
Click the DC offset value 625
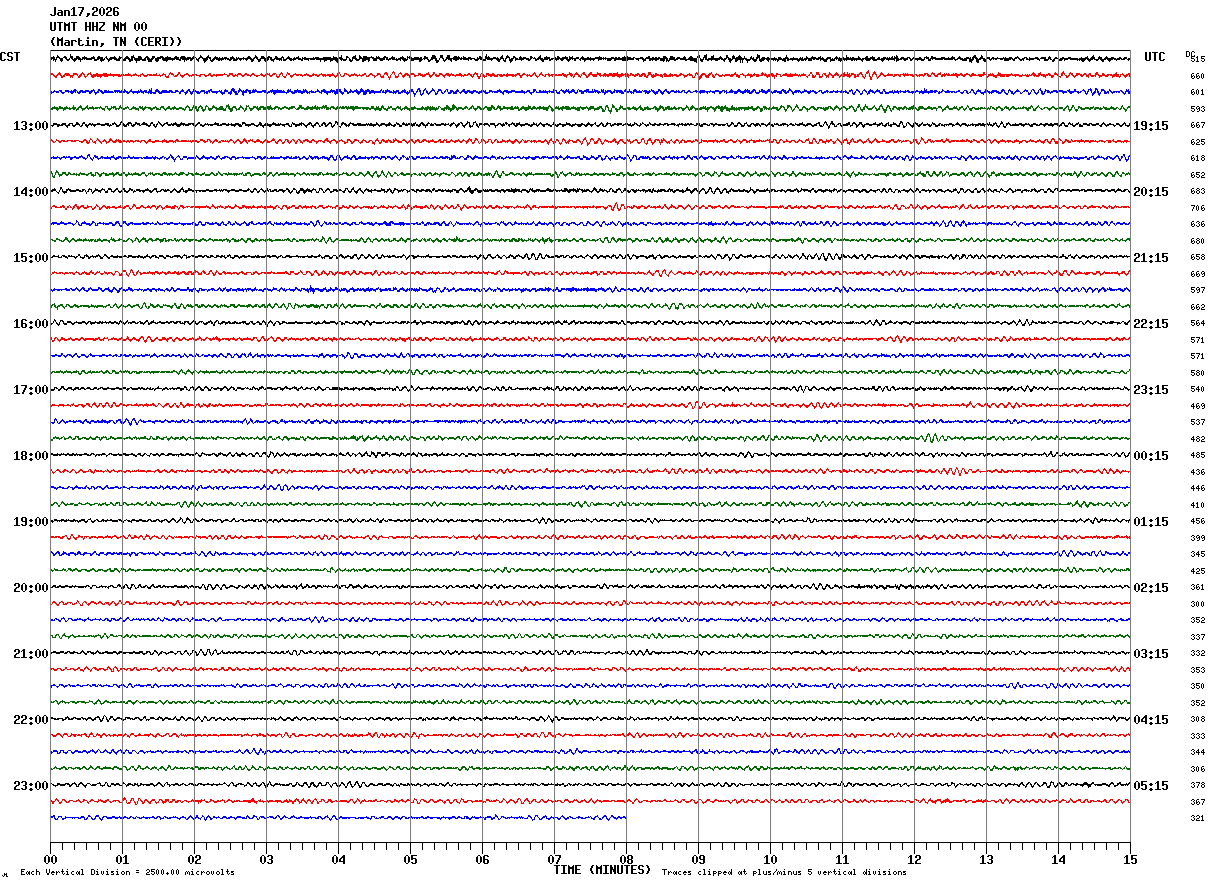1197,142
